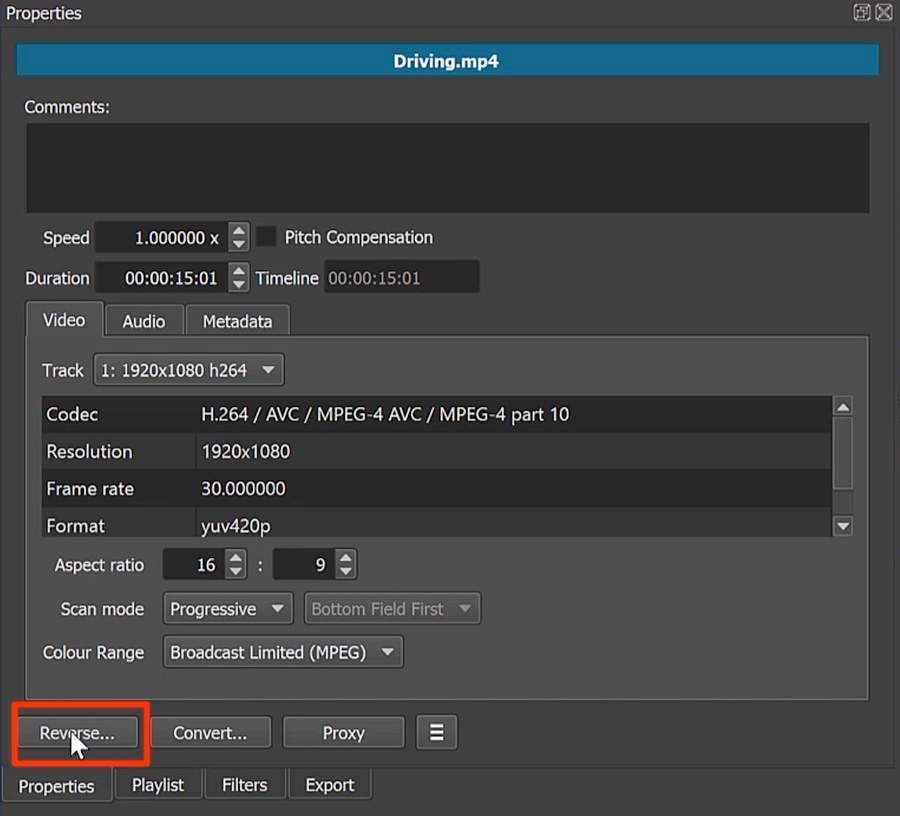Screen dimensions: 900x816
Task: Undock the Properties panel
Action: [x=861, y=13]
